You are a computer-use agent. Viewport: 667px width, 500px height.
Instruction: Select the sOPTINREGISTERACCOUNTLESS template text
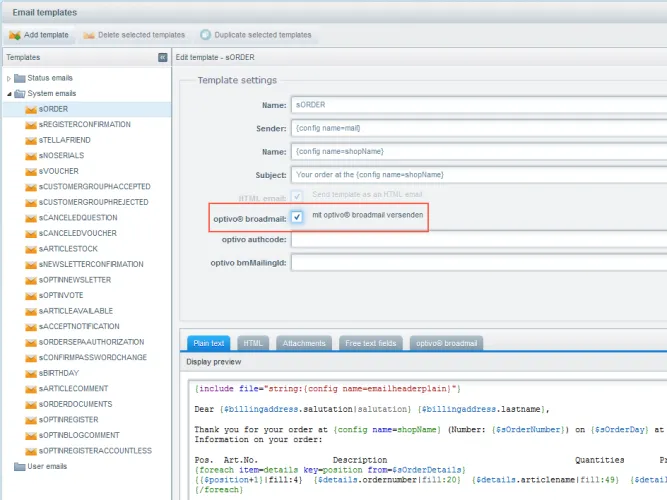[95, 451]
